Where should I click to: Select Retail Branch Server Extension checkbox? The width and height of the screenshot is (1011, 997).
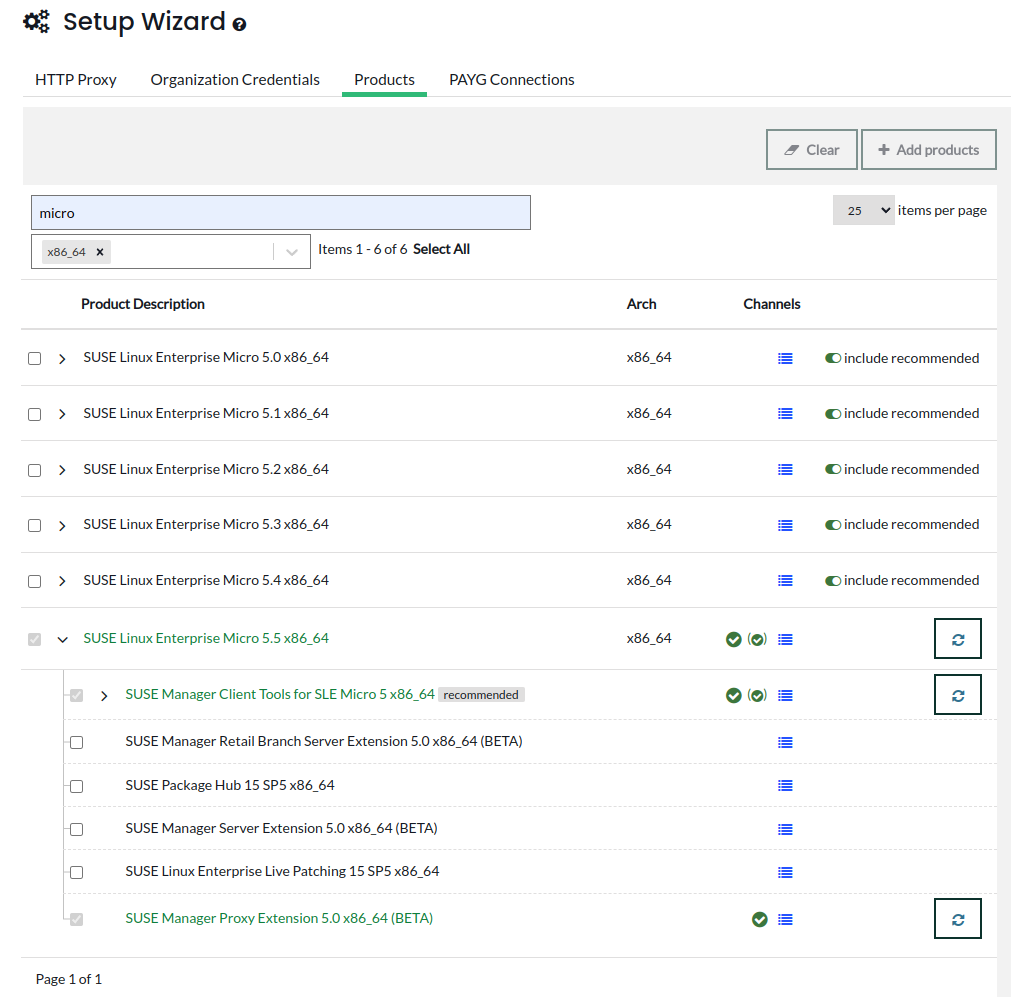pyautogui.click(x=77, y=742)
